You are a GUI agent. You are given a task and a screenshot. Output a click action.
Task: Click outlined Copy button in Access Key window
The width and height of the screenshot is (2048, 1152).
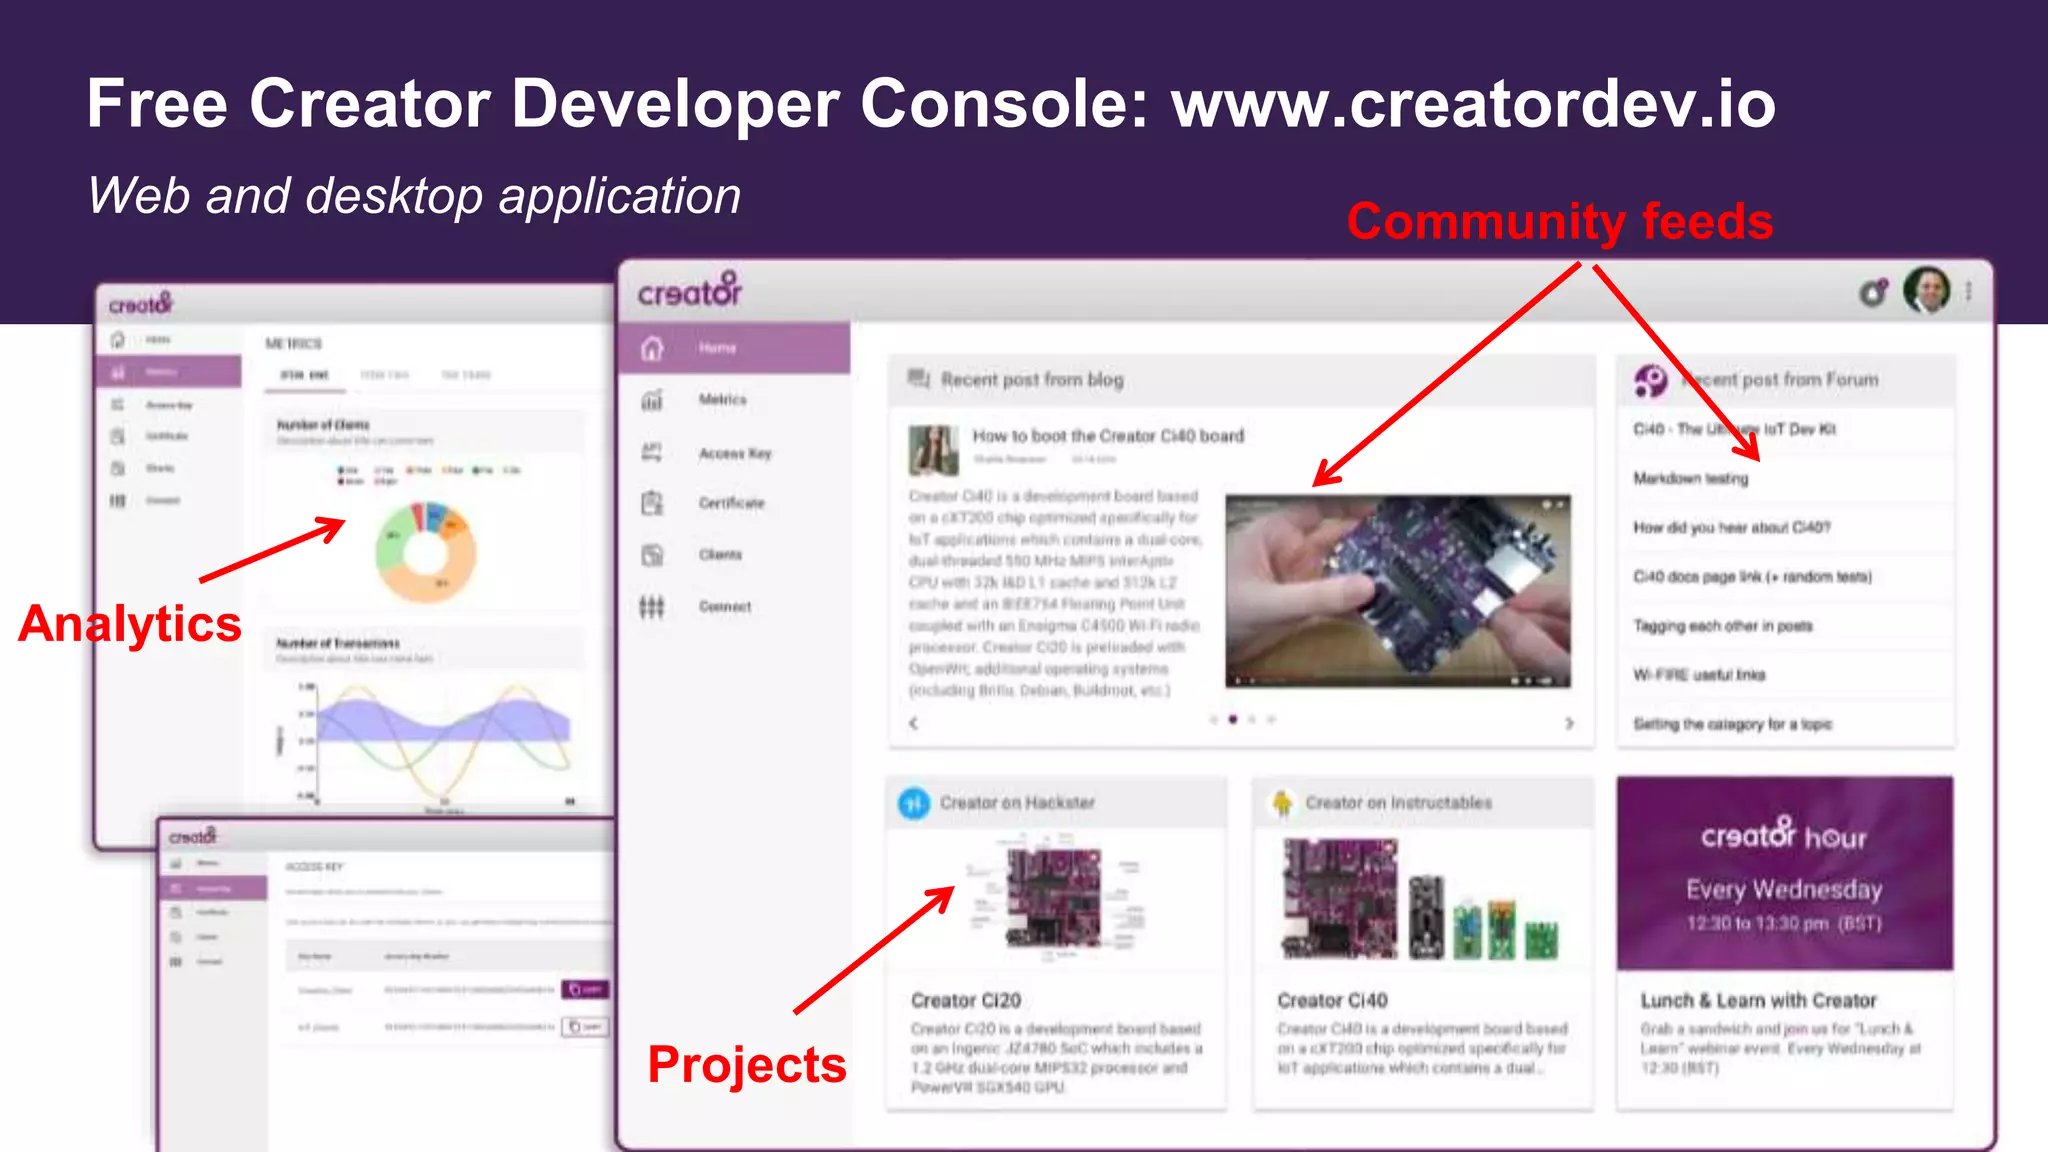585,1026
